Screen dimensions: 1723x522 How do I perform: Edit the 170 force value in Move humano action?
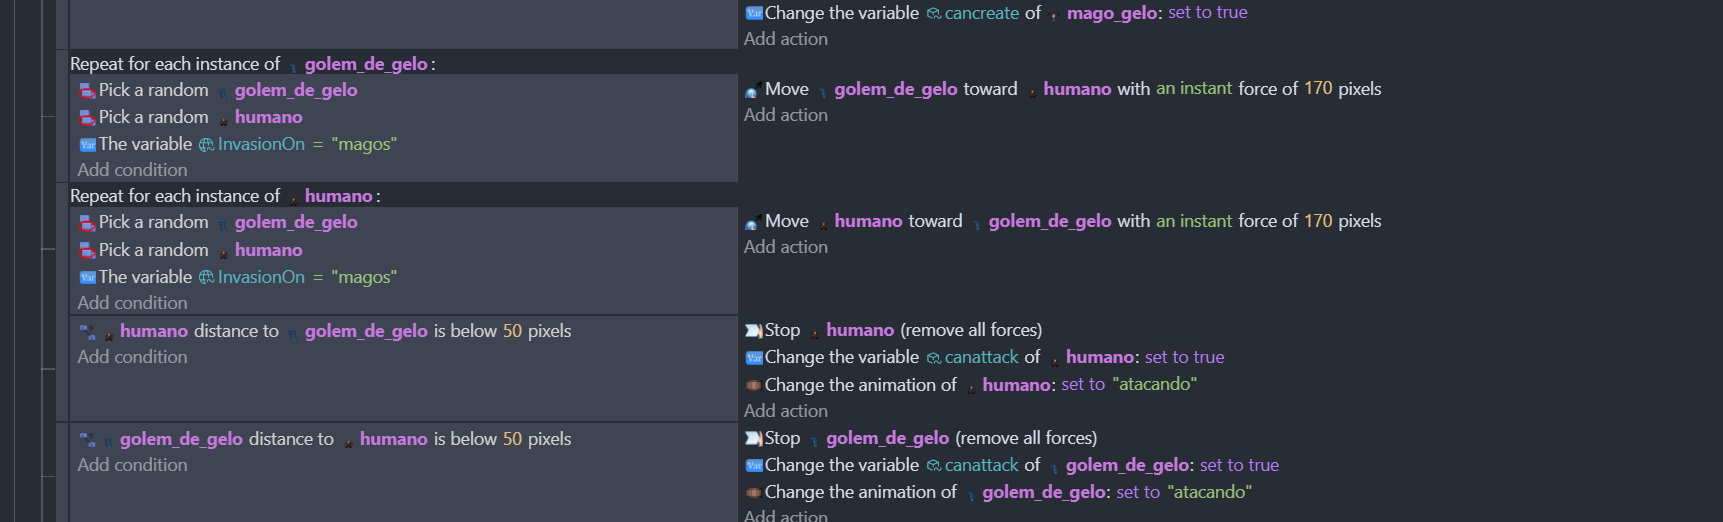(x=1318, y=221)
